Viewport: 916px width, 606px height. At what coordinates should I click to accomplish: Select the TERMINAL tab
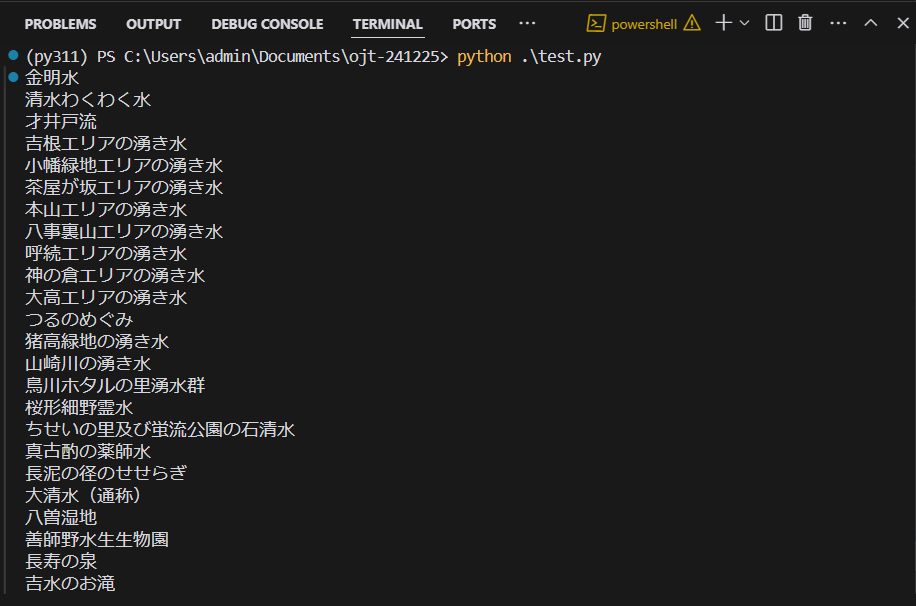point(387,24)
